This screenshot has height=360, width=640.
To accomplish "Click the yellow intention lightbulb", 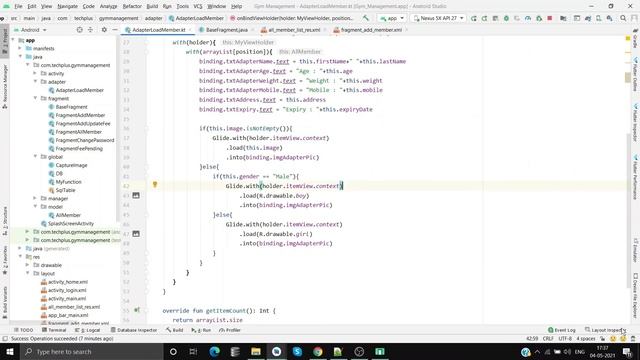I will (x=155, y=184).
